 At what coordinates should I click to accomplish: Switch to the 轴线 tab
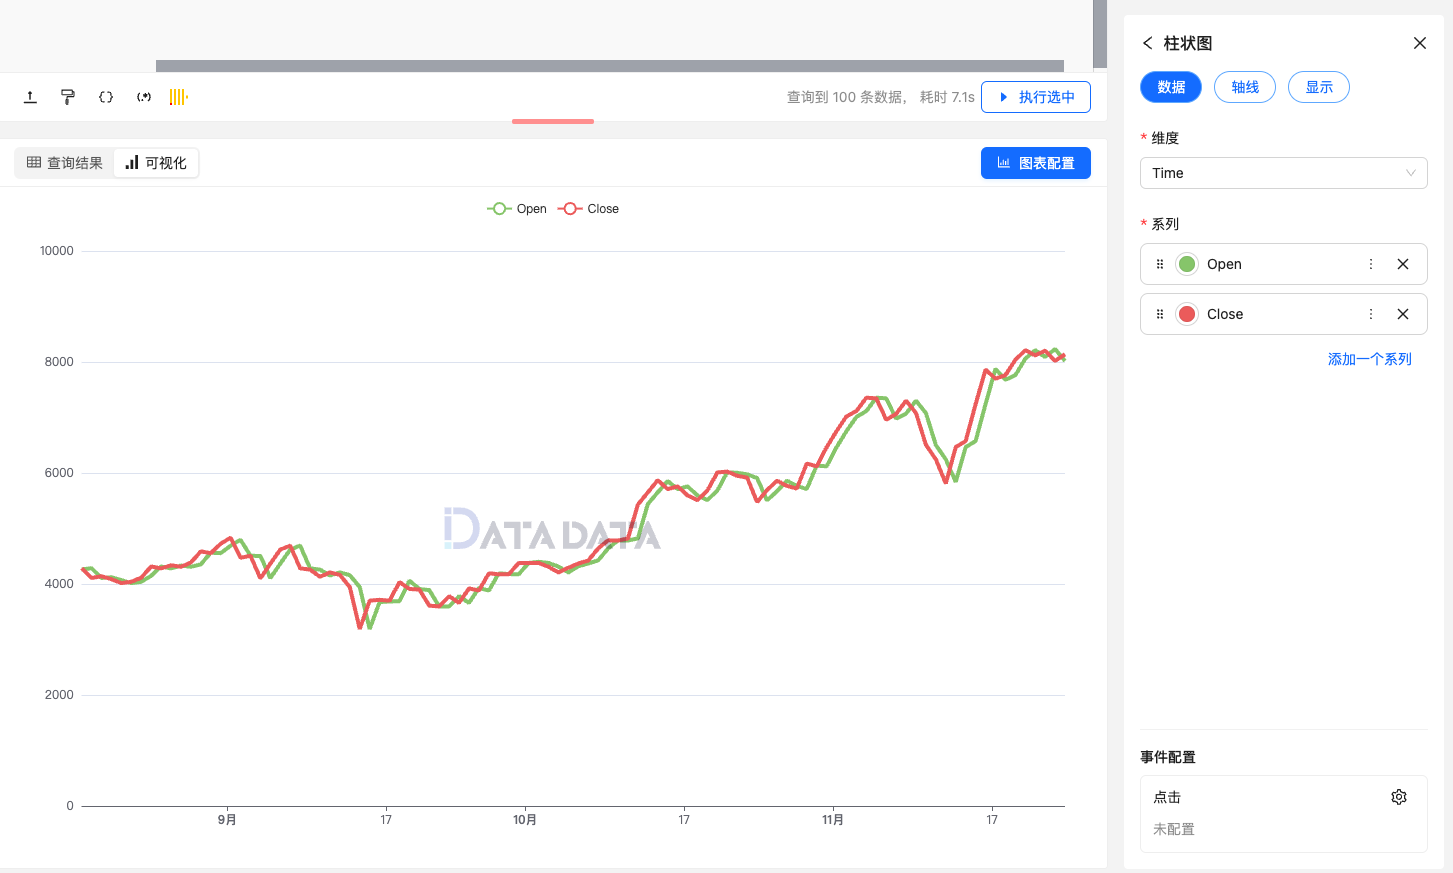pos(1245,87)
